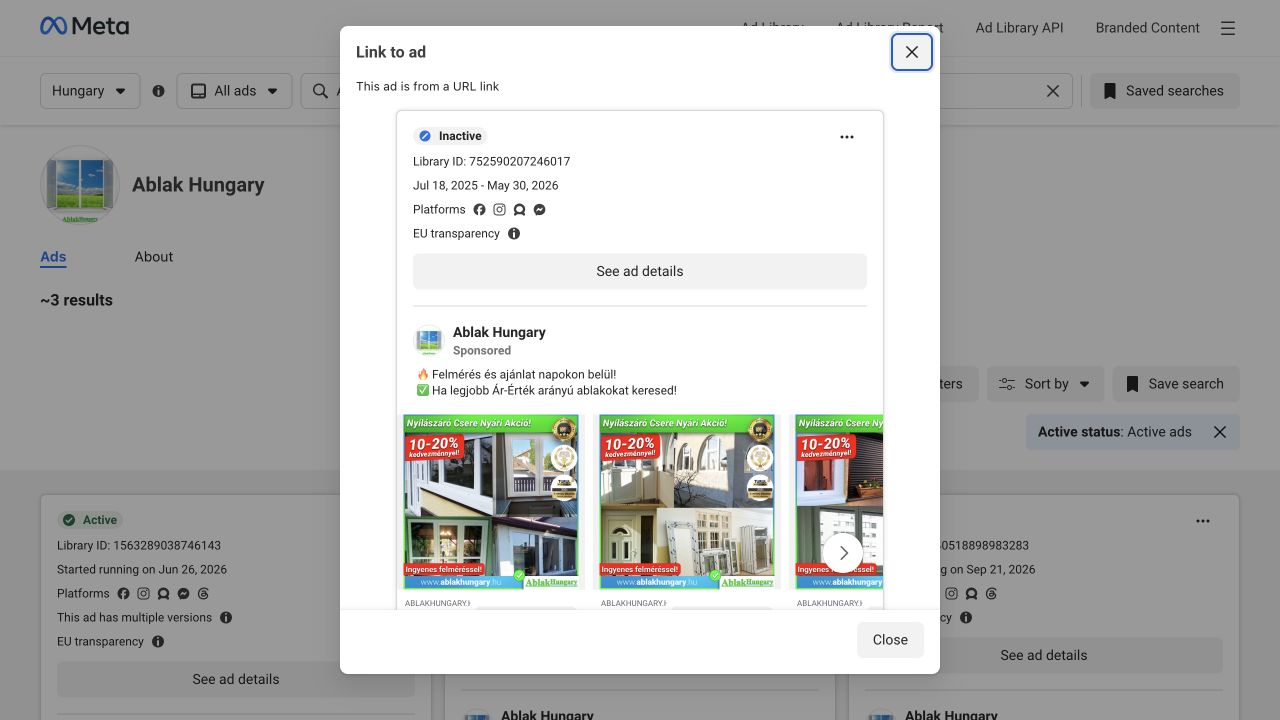The image size is (1280, 720).
Task: Click Audience Network icon in the Sep 21, 2026 card
Action: click(x=971, y=594)
